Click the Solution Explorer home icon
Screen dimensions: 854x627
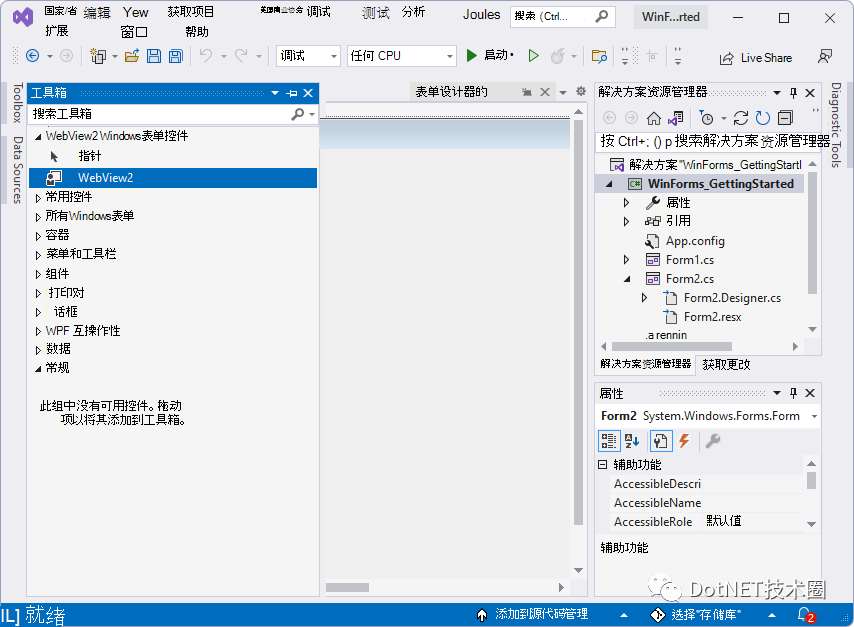click(x=654, y=118)
